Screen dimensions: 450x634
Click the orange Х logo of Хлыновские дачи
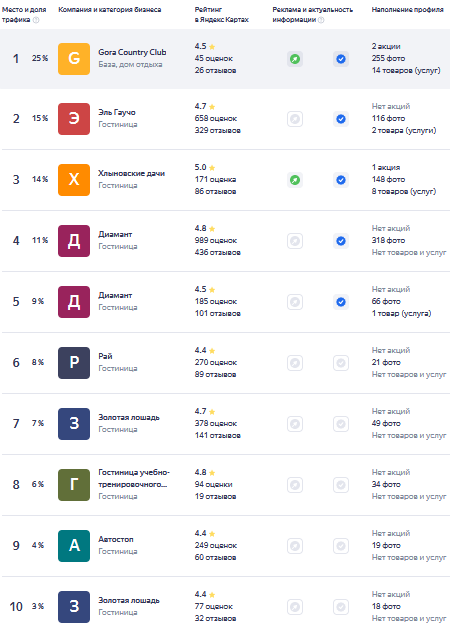pos(74,180)
